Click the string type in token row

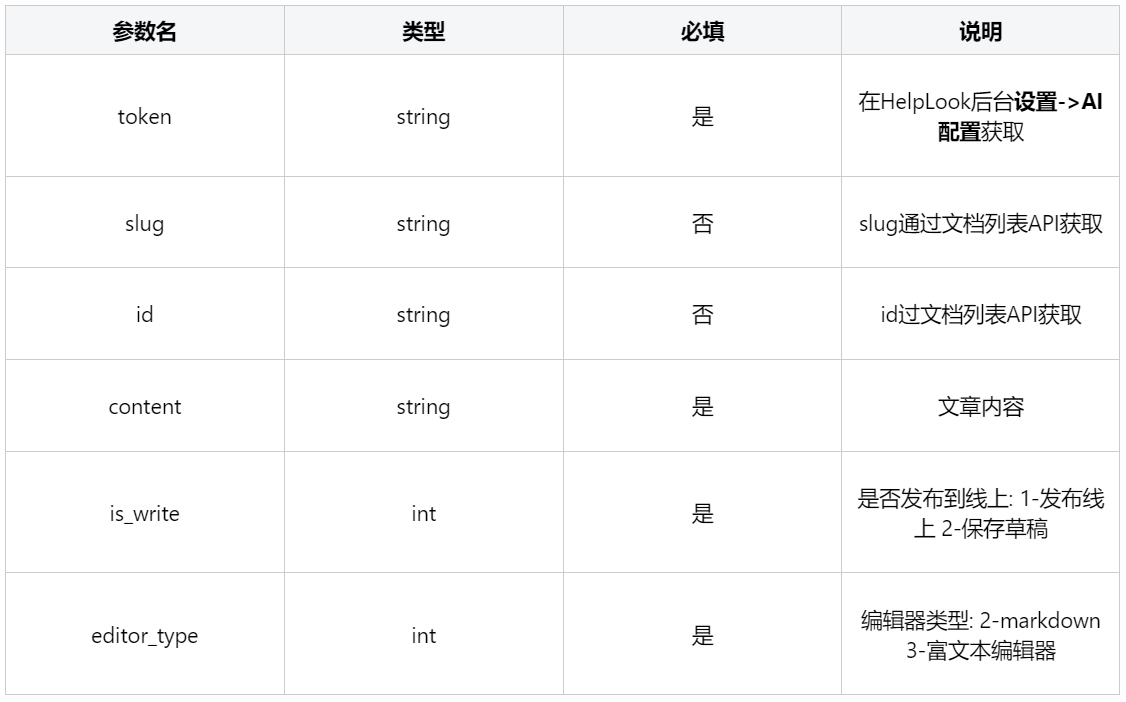[x=423, y=116]
